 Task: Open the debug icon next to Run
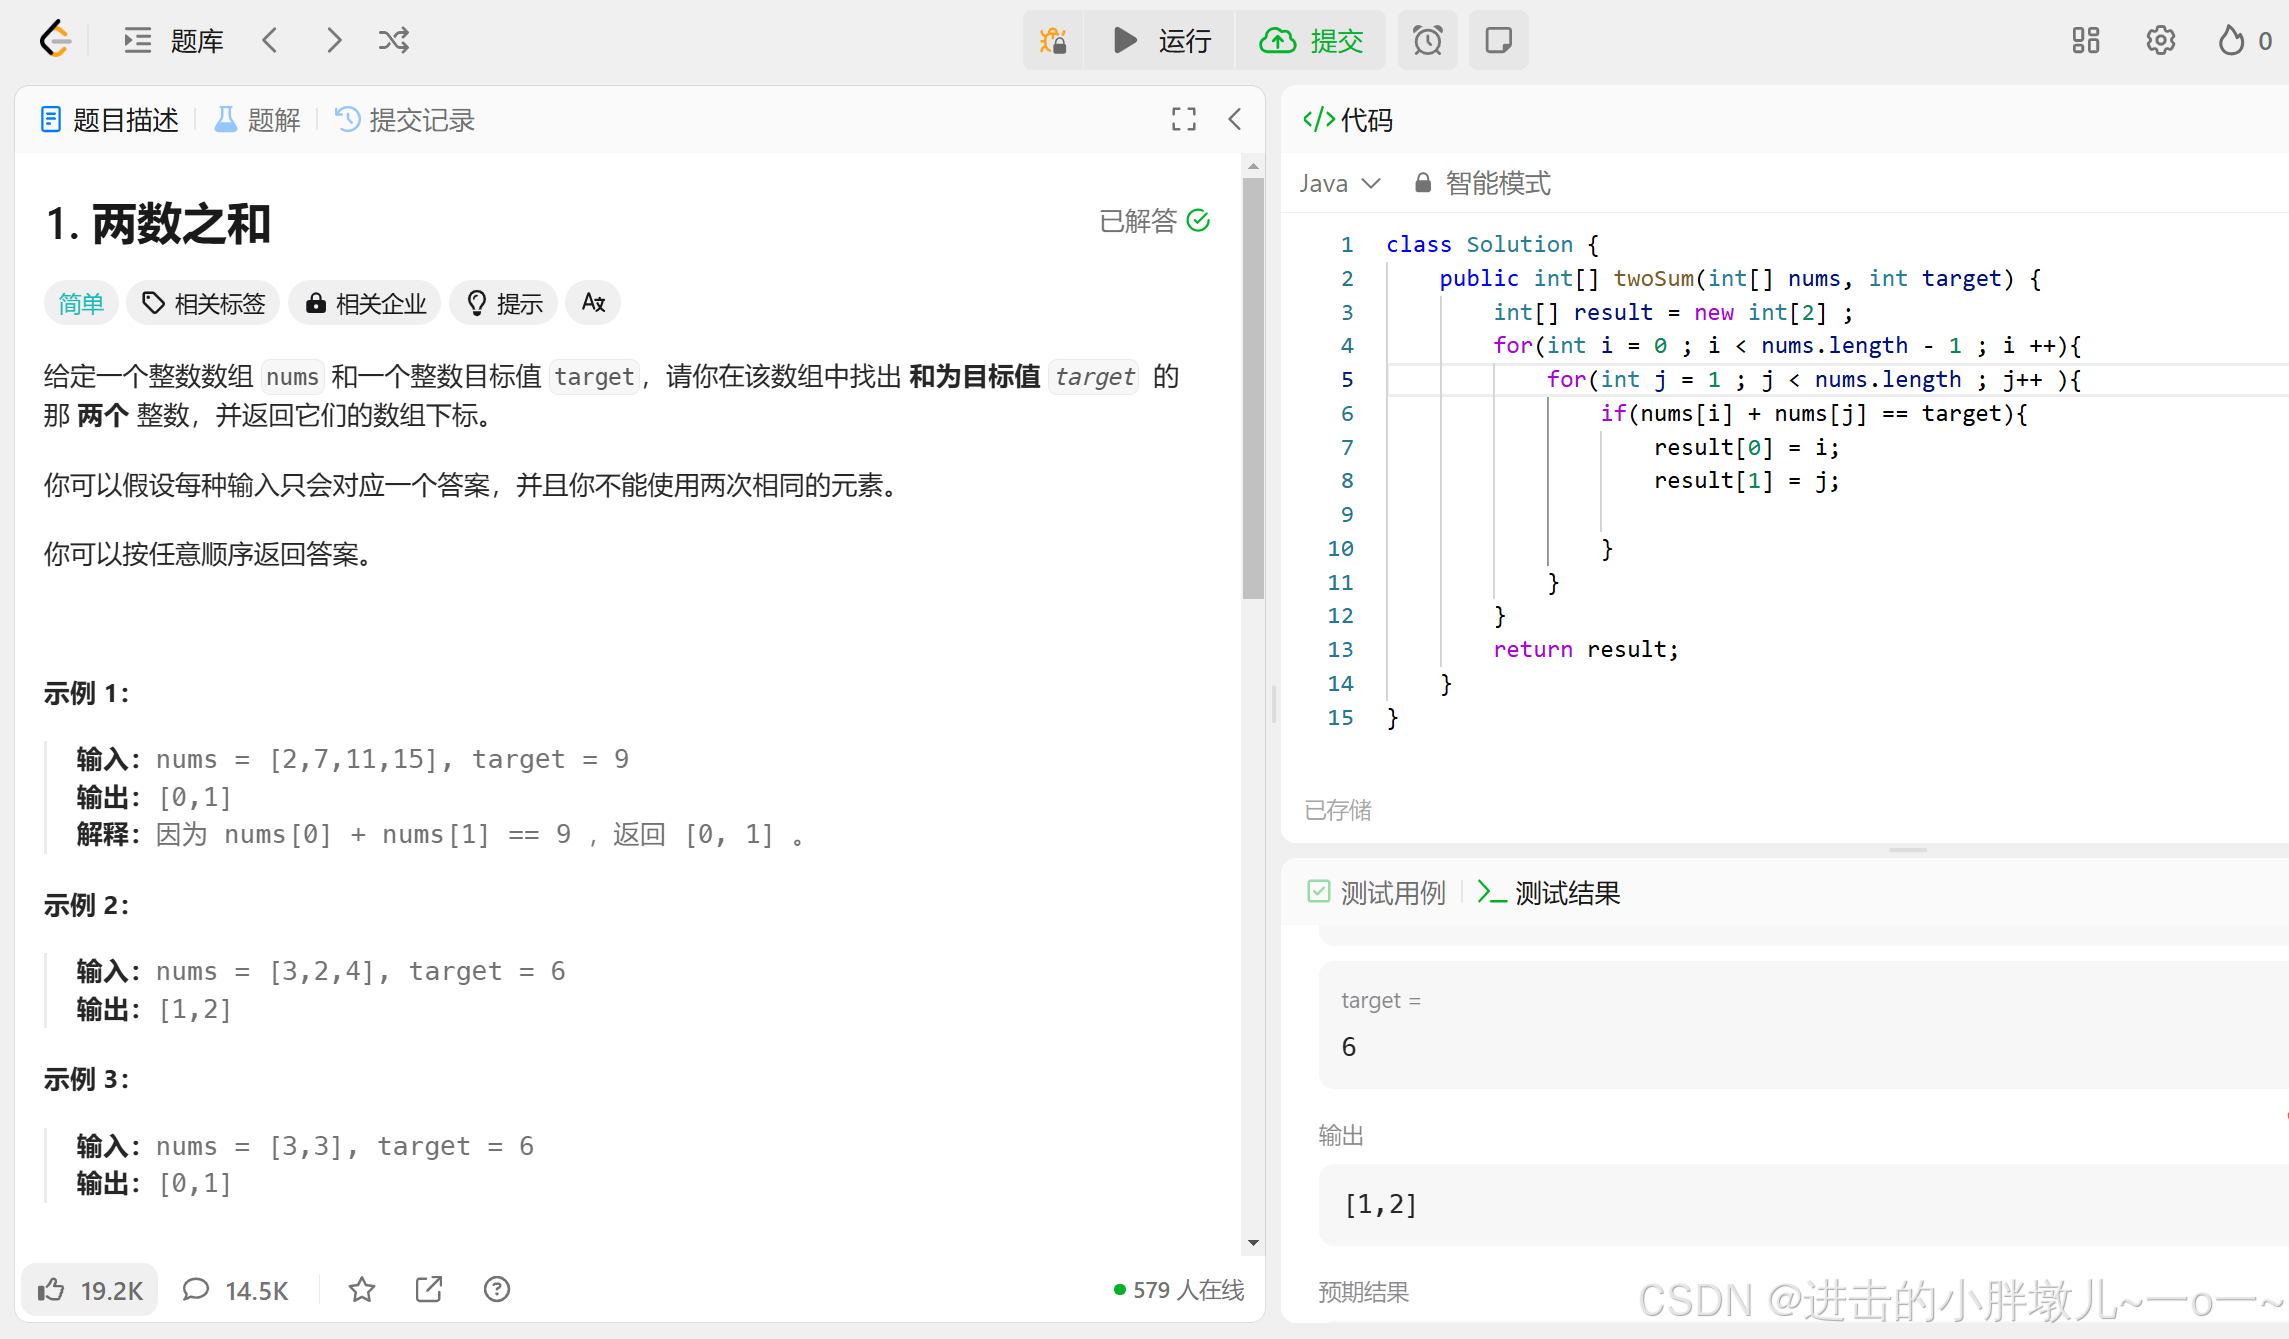coord(1053,40)
